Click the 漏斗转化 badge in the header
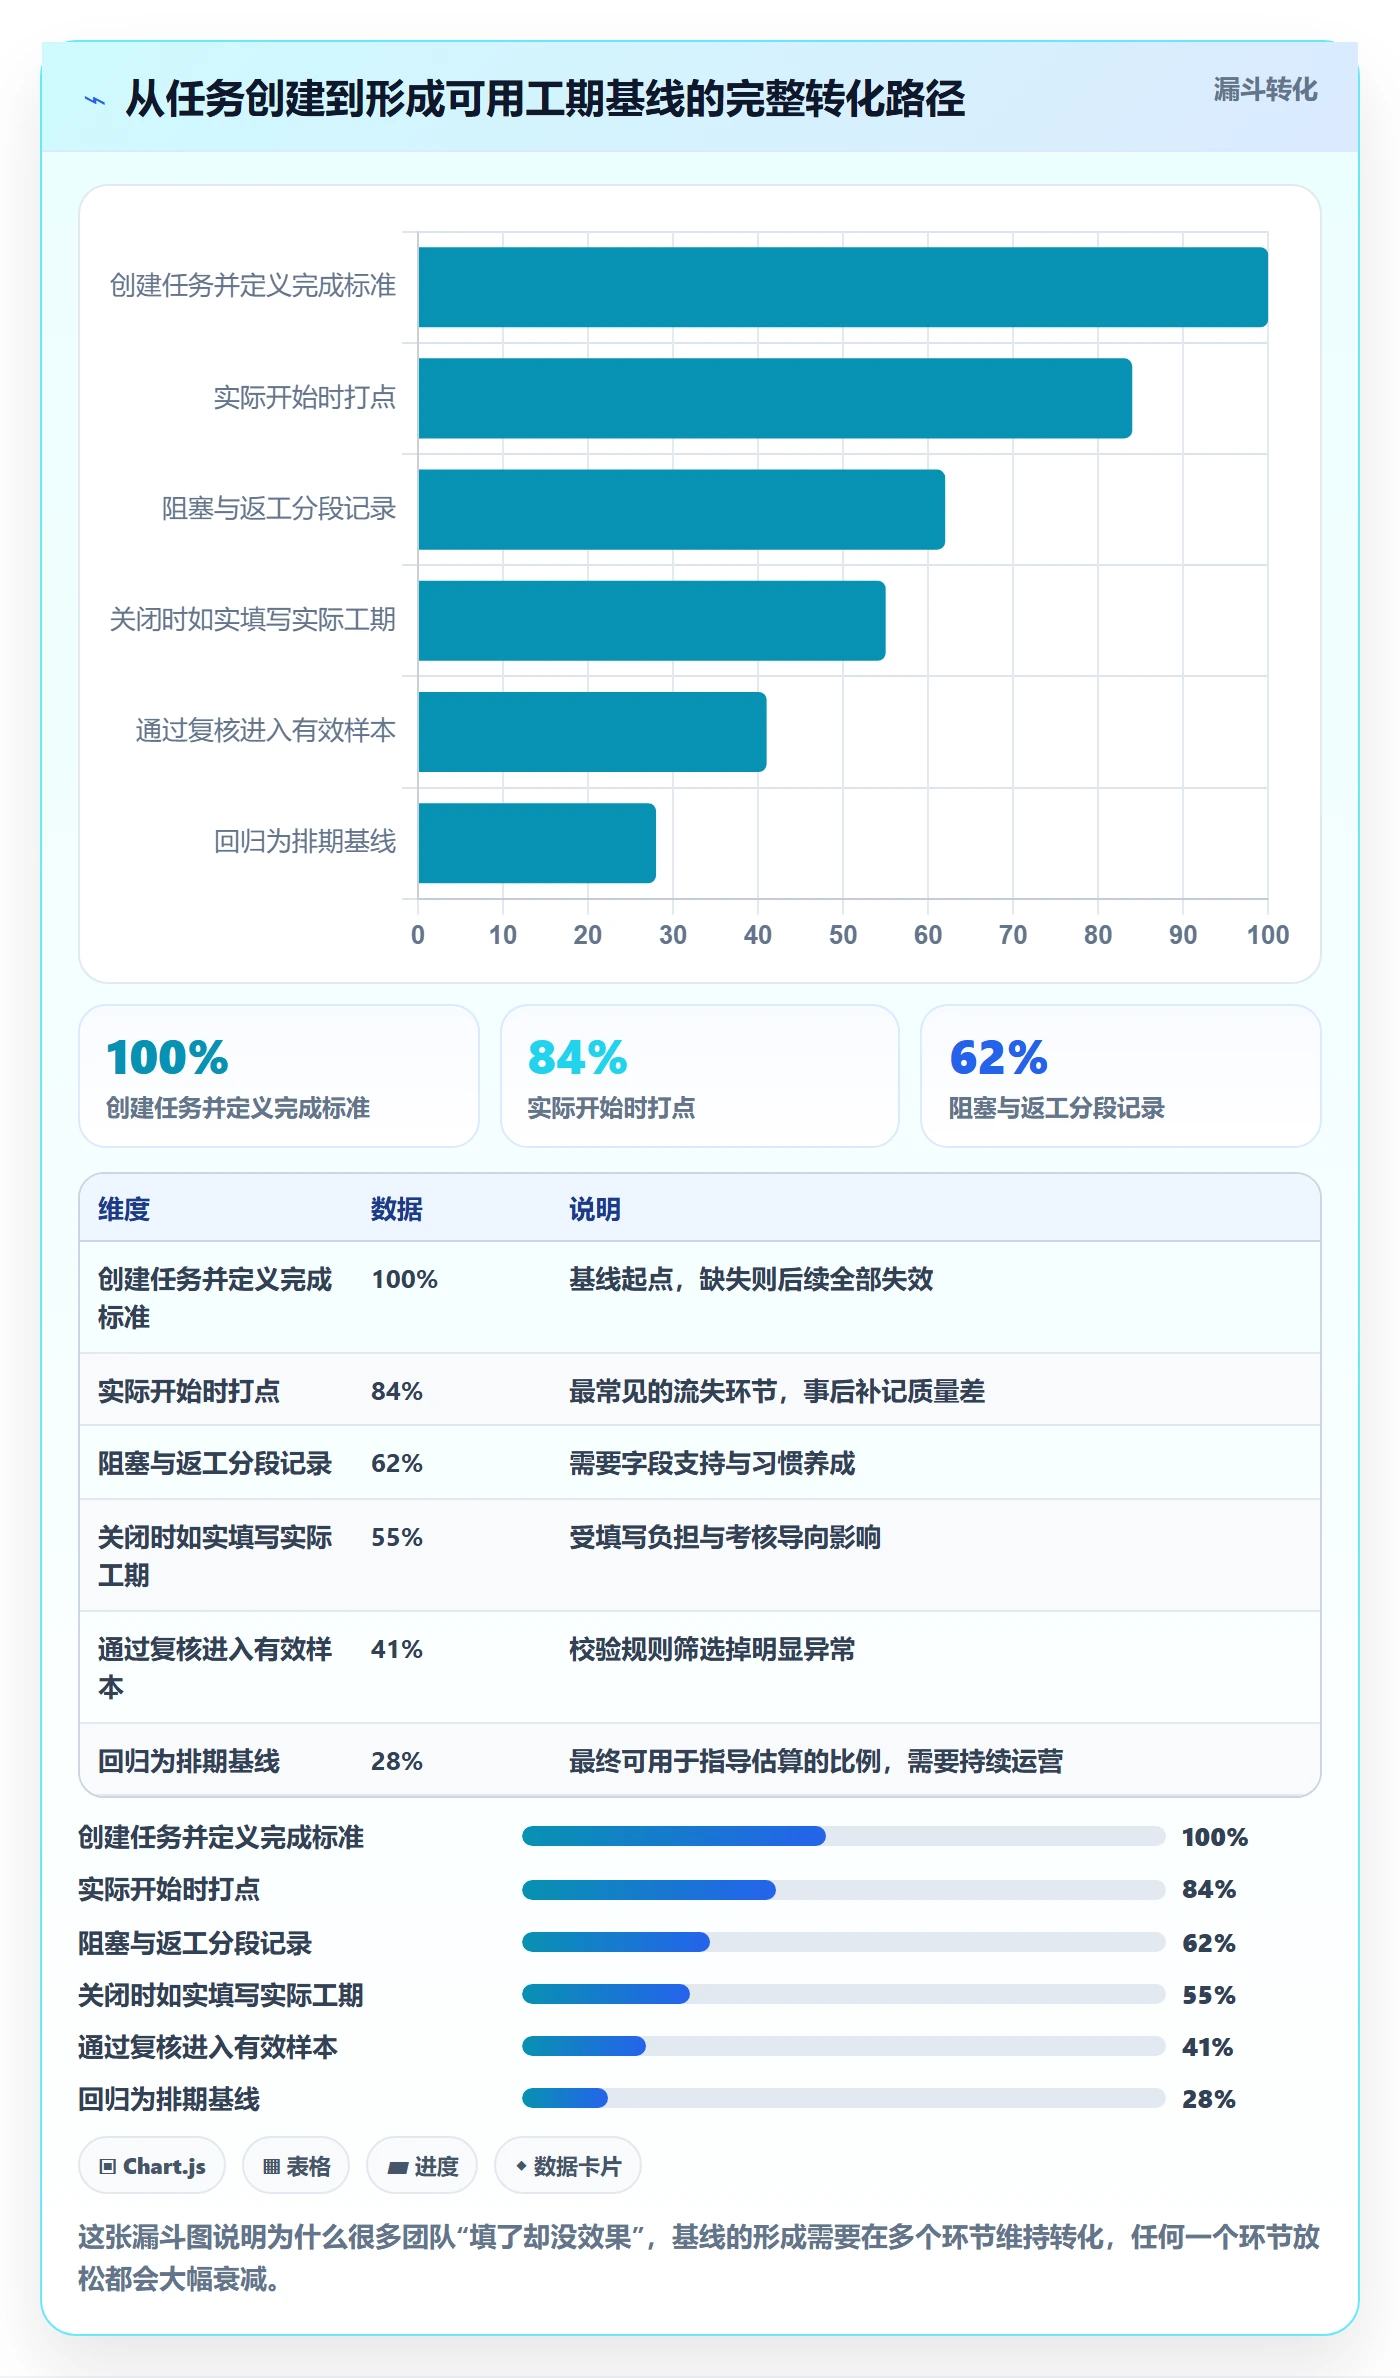The height and width of the screenshot is (2378, 1400). coord(1265,90)
